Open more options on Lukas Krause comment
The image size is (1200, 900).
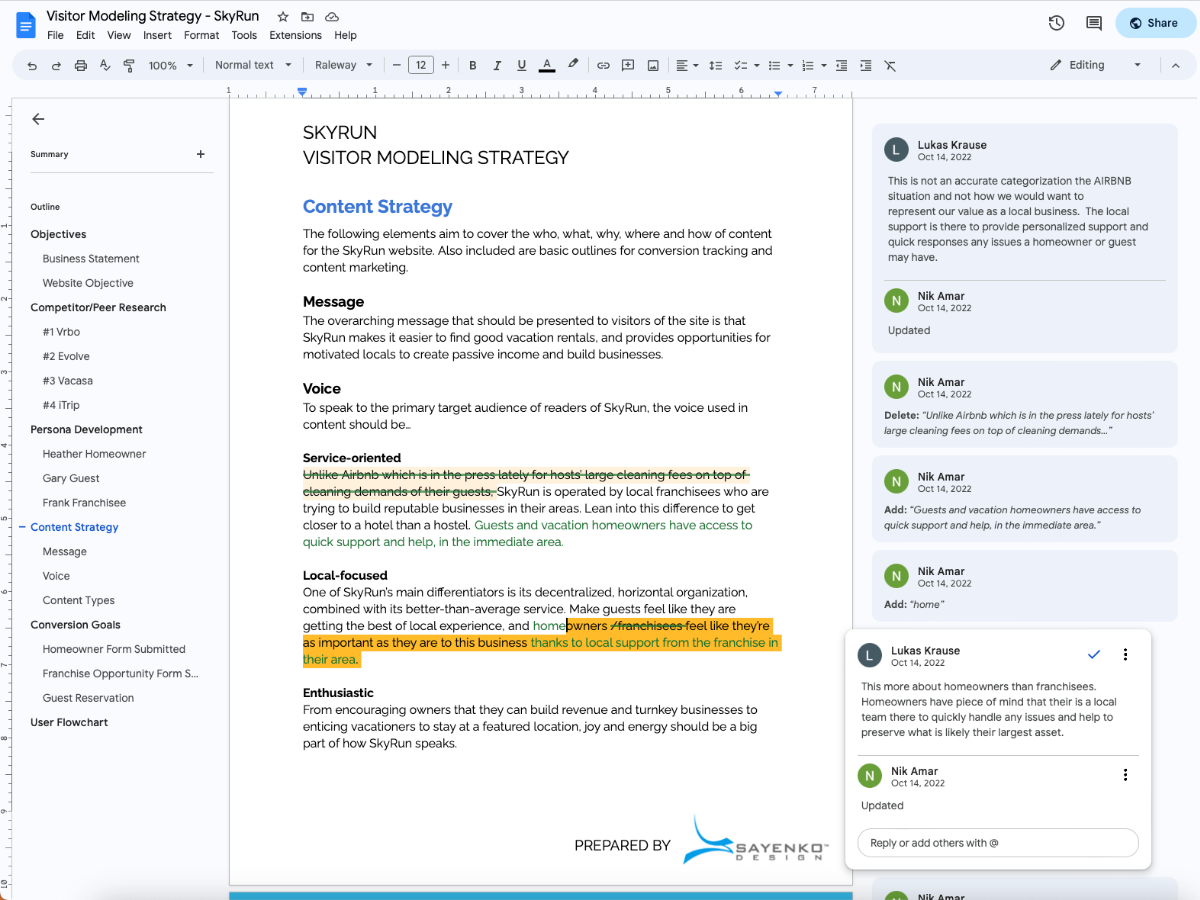1125,654
